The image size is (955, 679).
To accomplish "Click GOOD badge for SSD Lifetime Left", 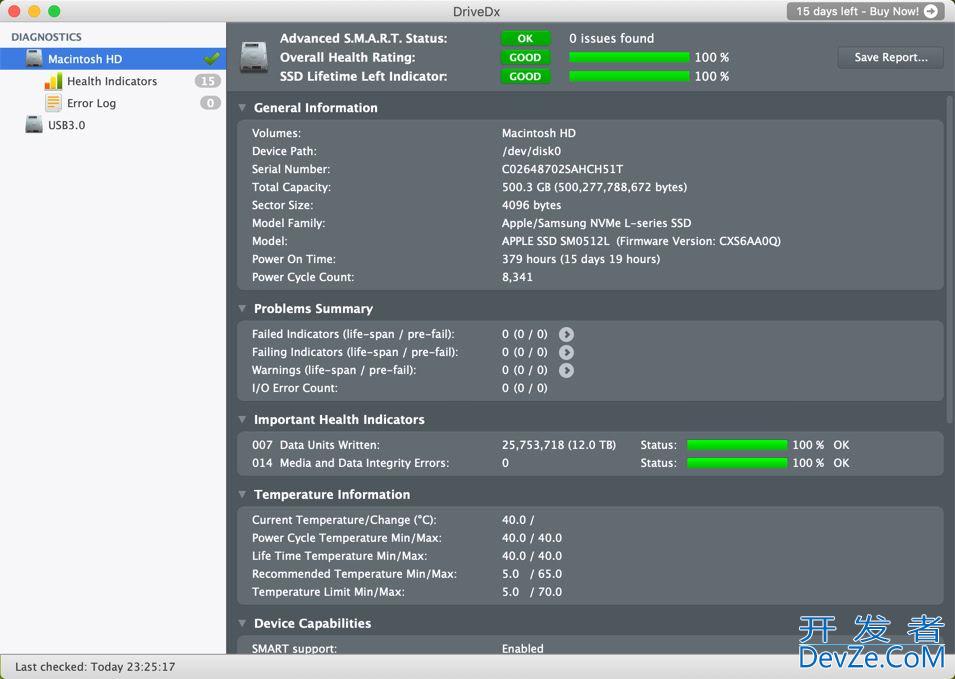I will pyautogui.click(x=525, y=76).
